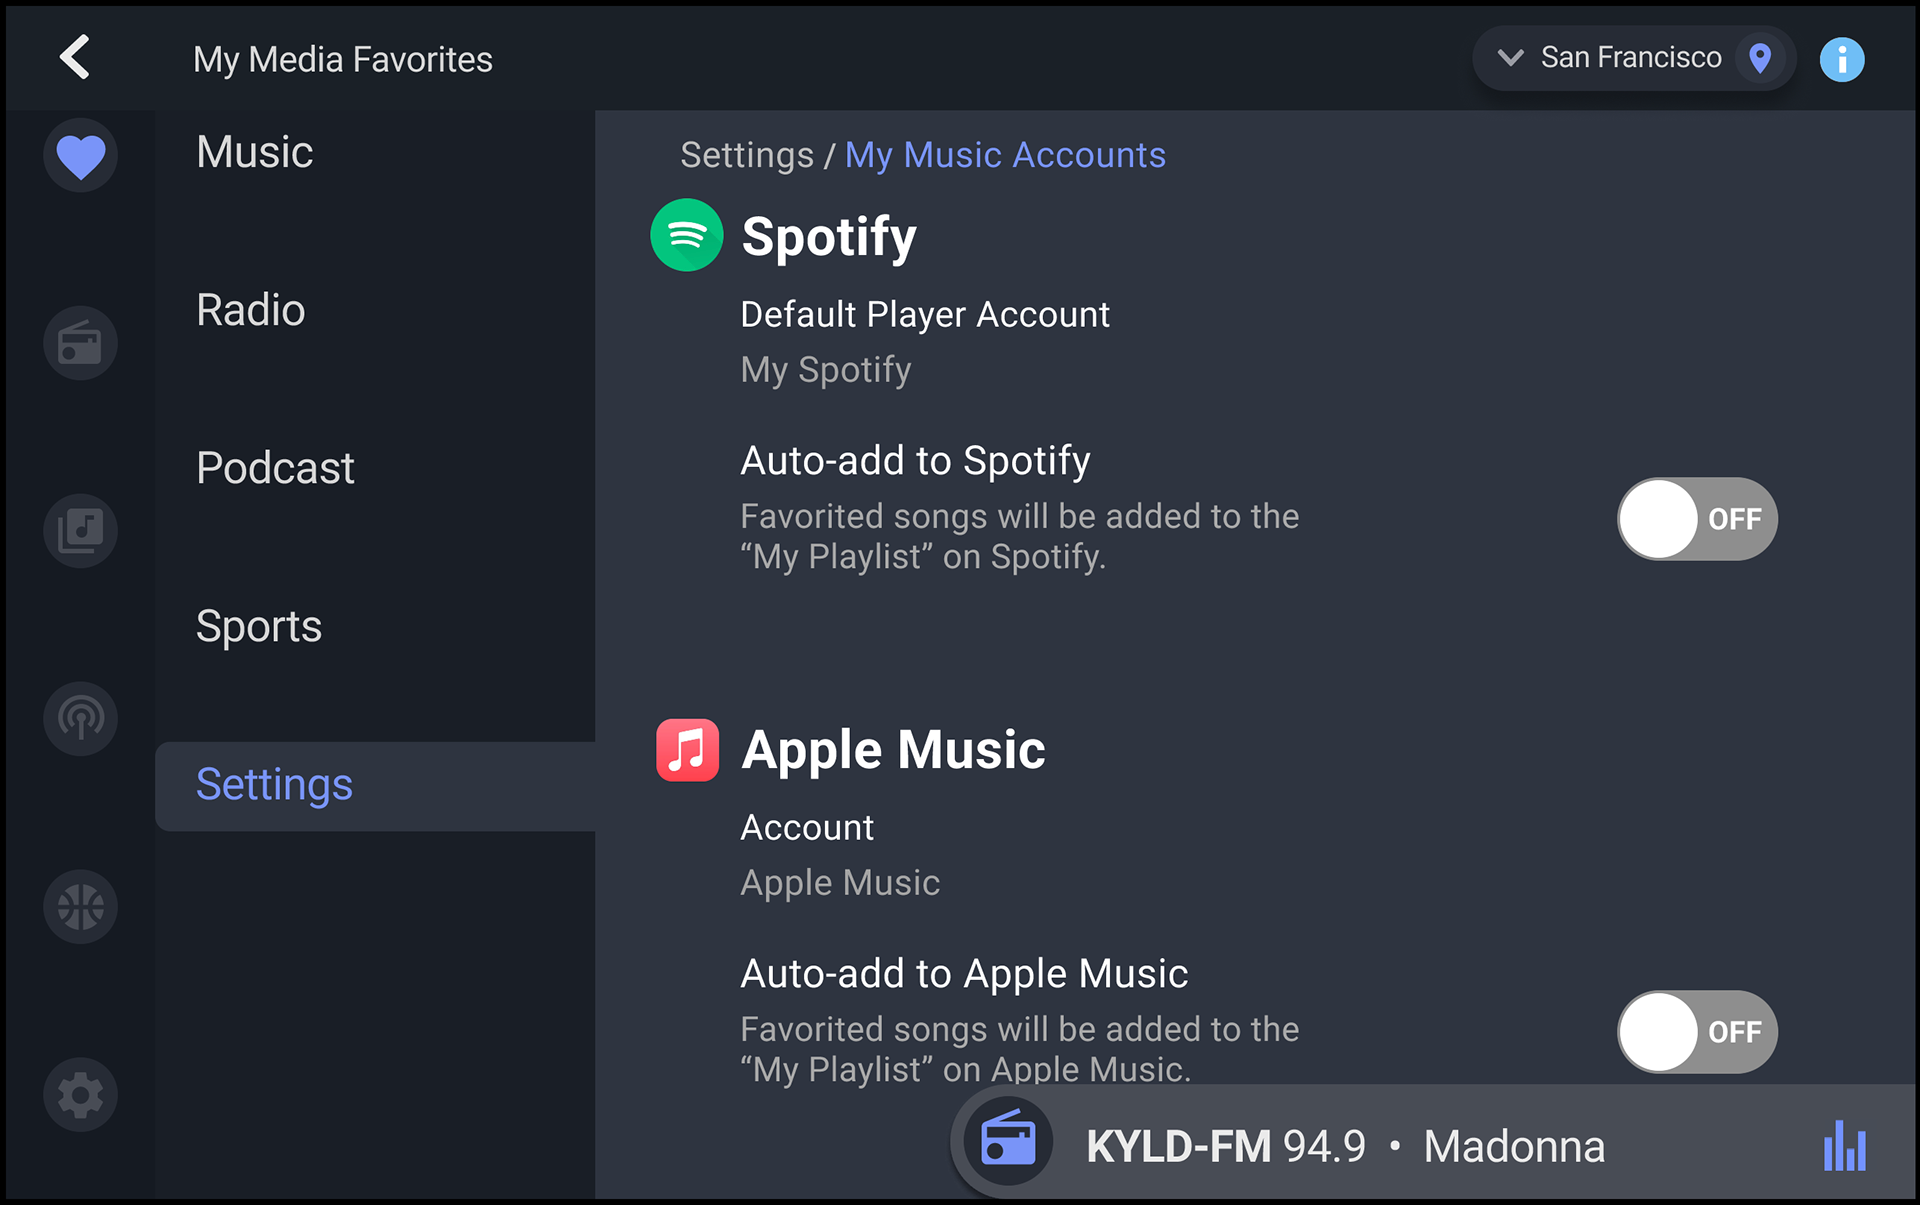The width and height of the screenshot is (1920, 1205).
Task: Open the Music menu item
Action: [255, 152]
